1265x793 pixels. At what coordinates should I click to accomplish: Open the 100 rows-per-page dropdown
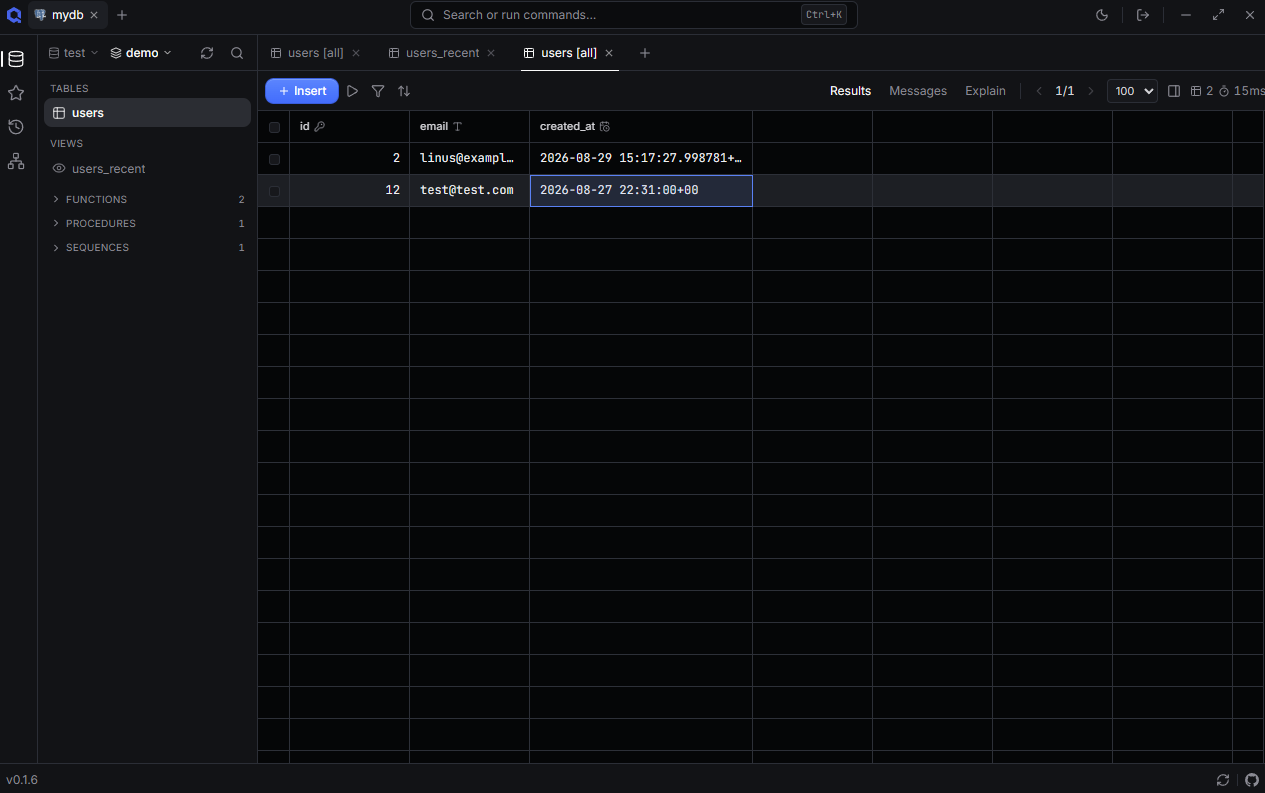click(x=1132, y=91)
